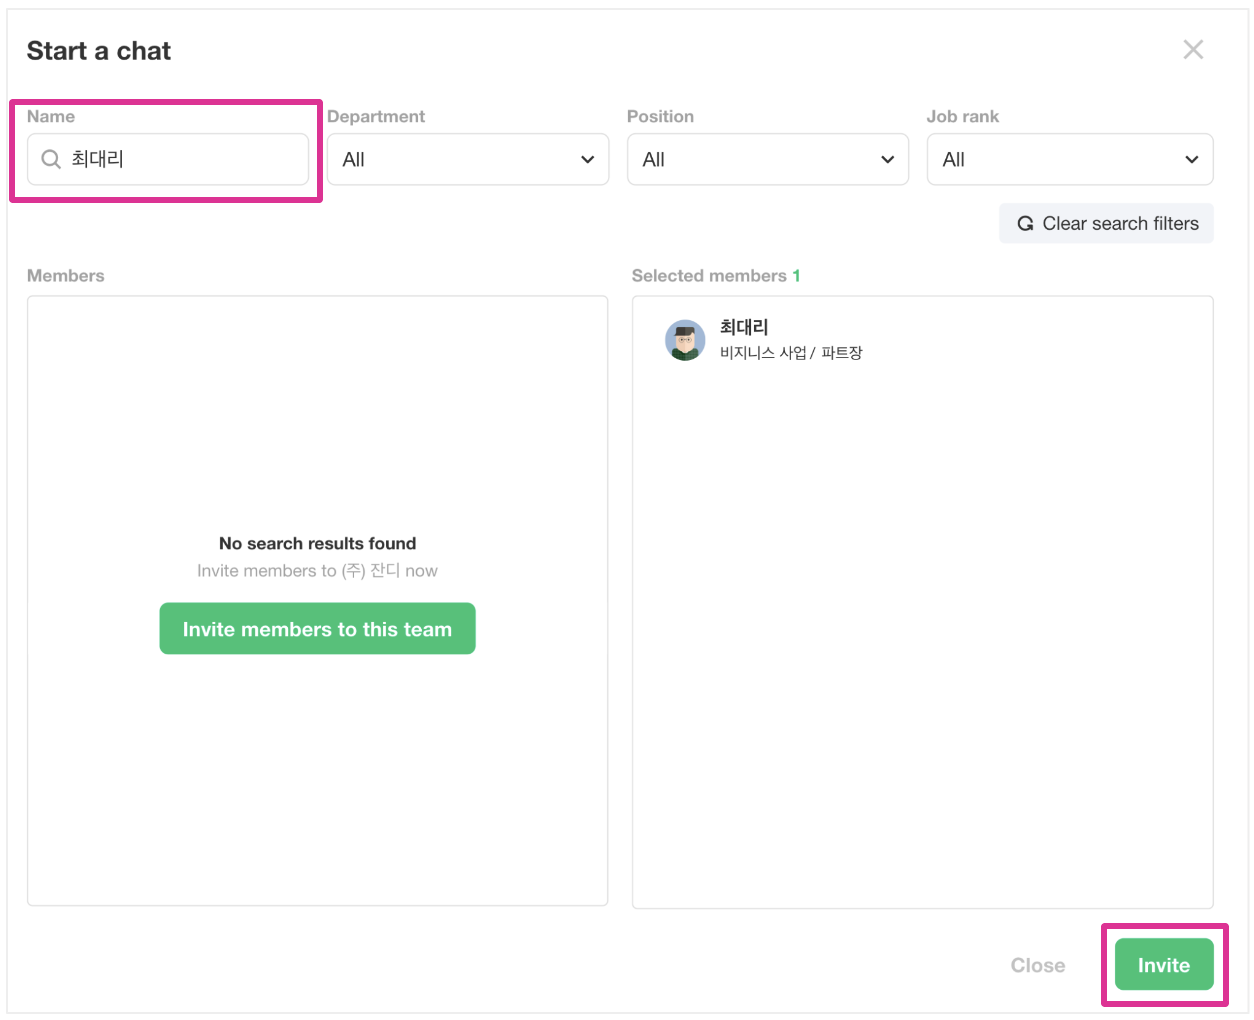The height and width of the screenshot is (1020, 1254).
Task: Click the refresh icon in Clear search filters
Action: click(x=1025, y=224)
